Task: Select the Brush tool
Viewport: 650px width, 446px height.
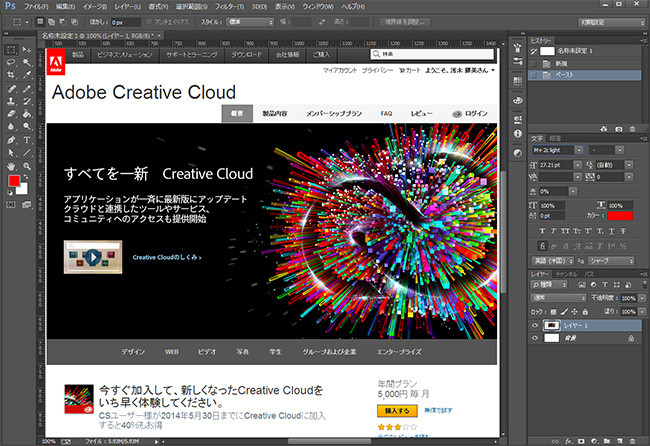Action: (x=27, y=89)
